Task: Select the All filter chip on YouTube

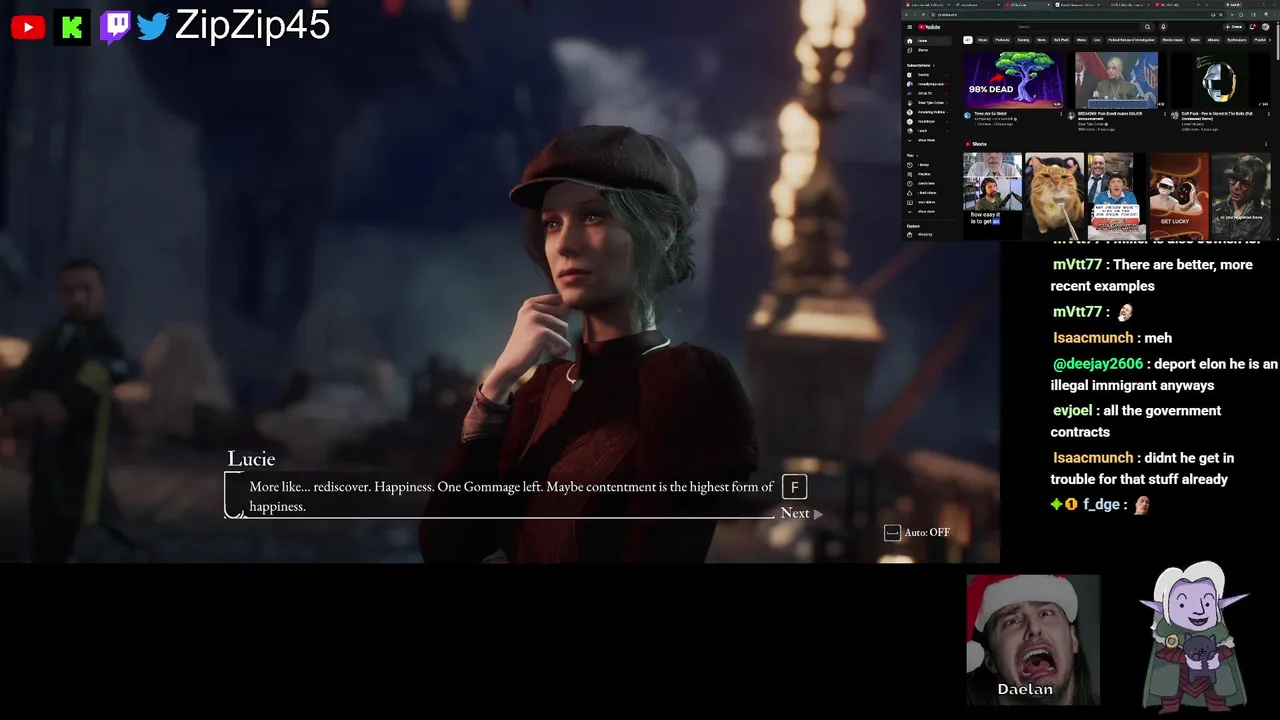Action: [x=968, y=40]
